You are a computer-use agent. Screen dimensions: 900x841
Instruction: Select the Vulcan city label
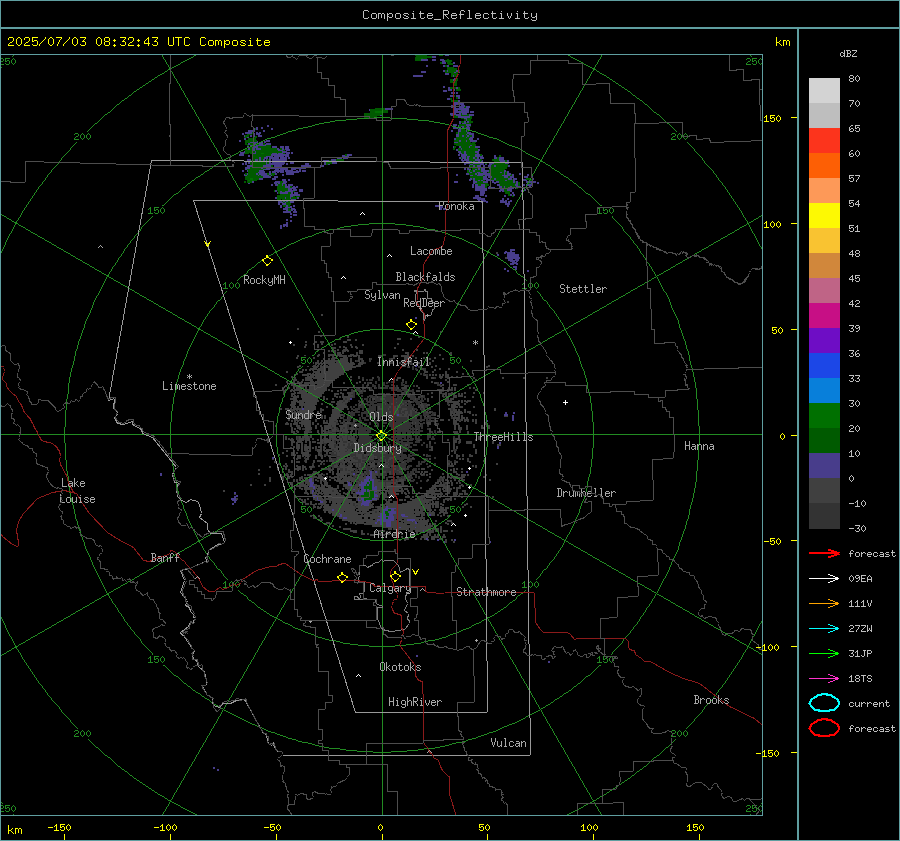(508, 743)
